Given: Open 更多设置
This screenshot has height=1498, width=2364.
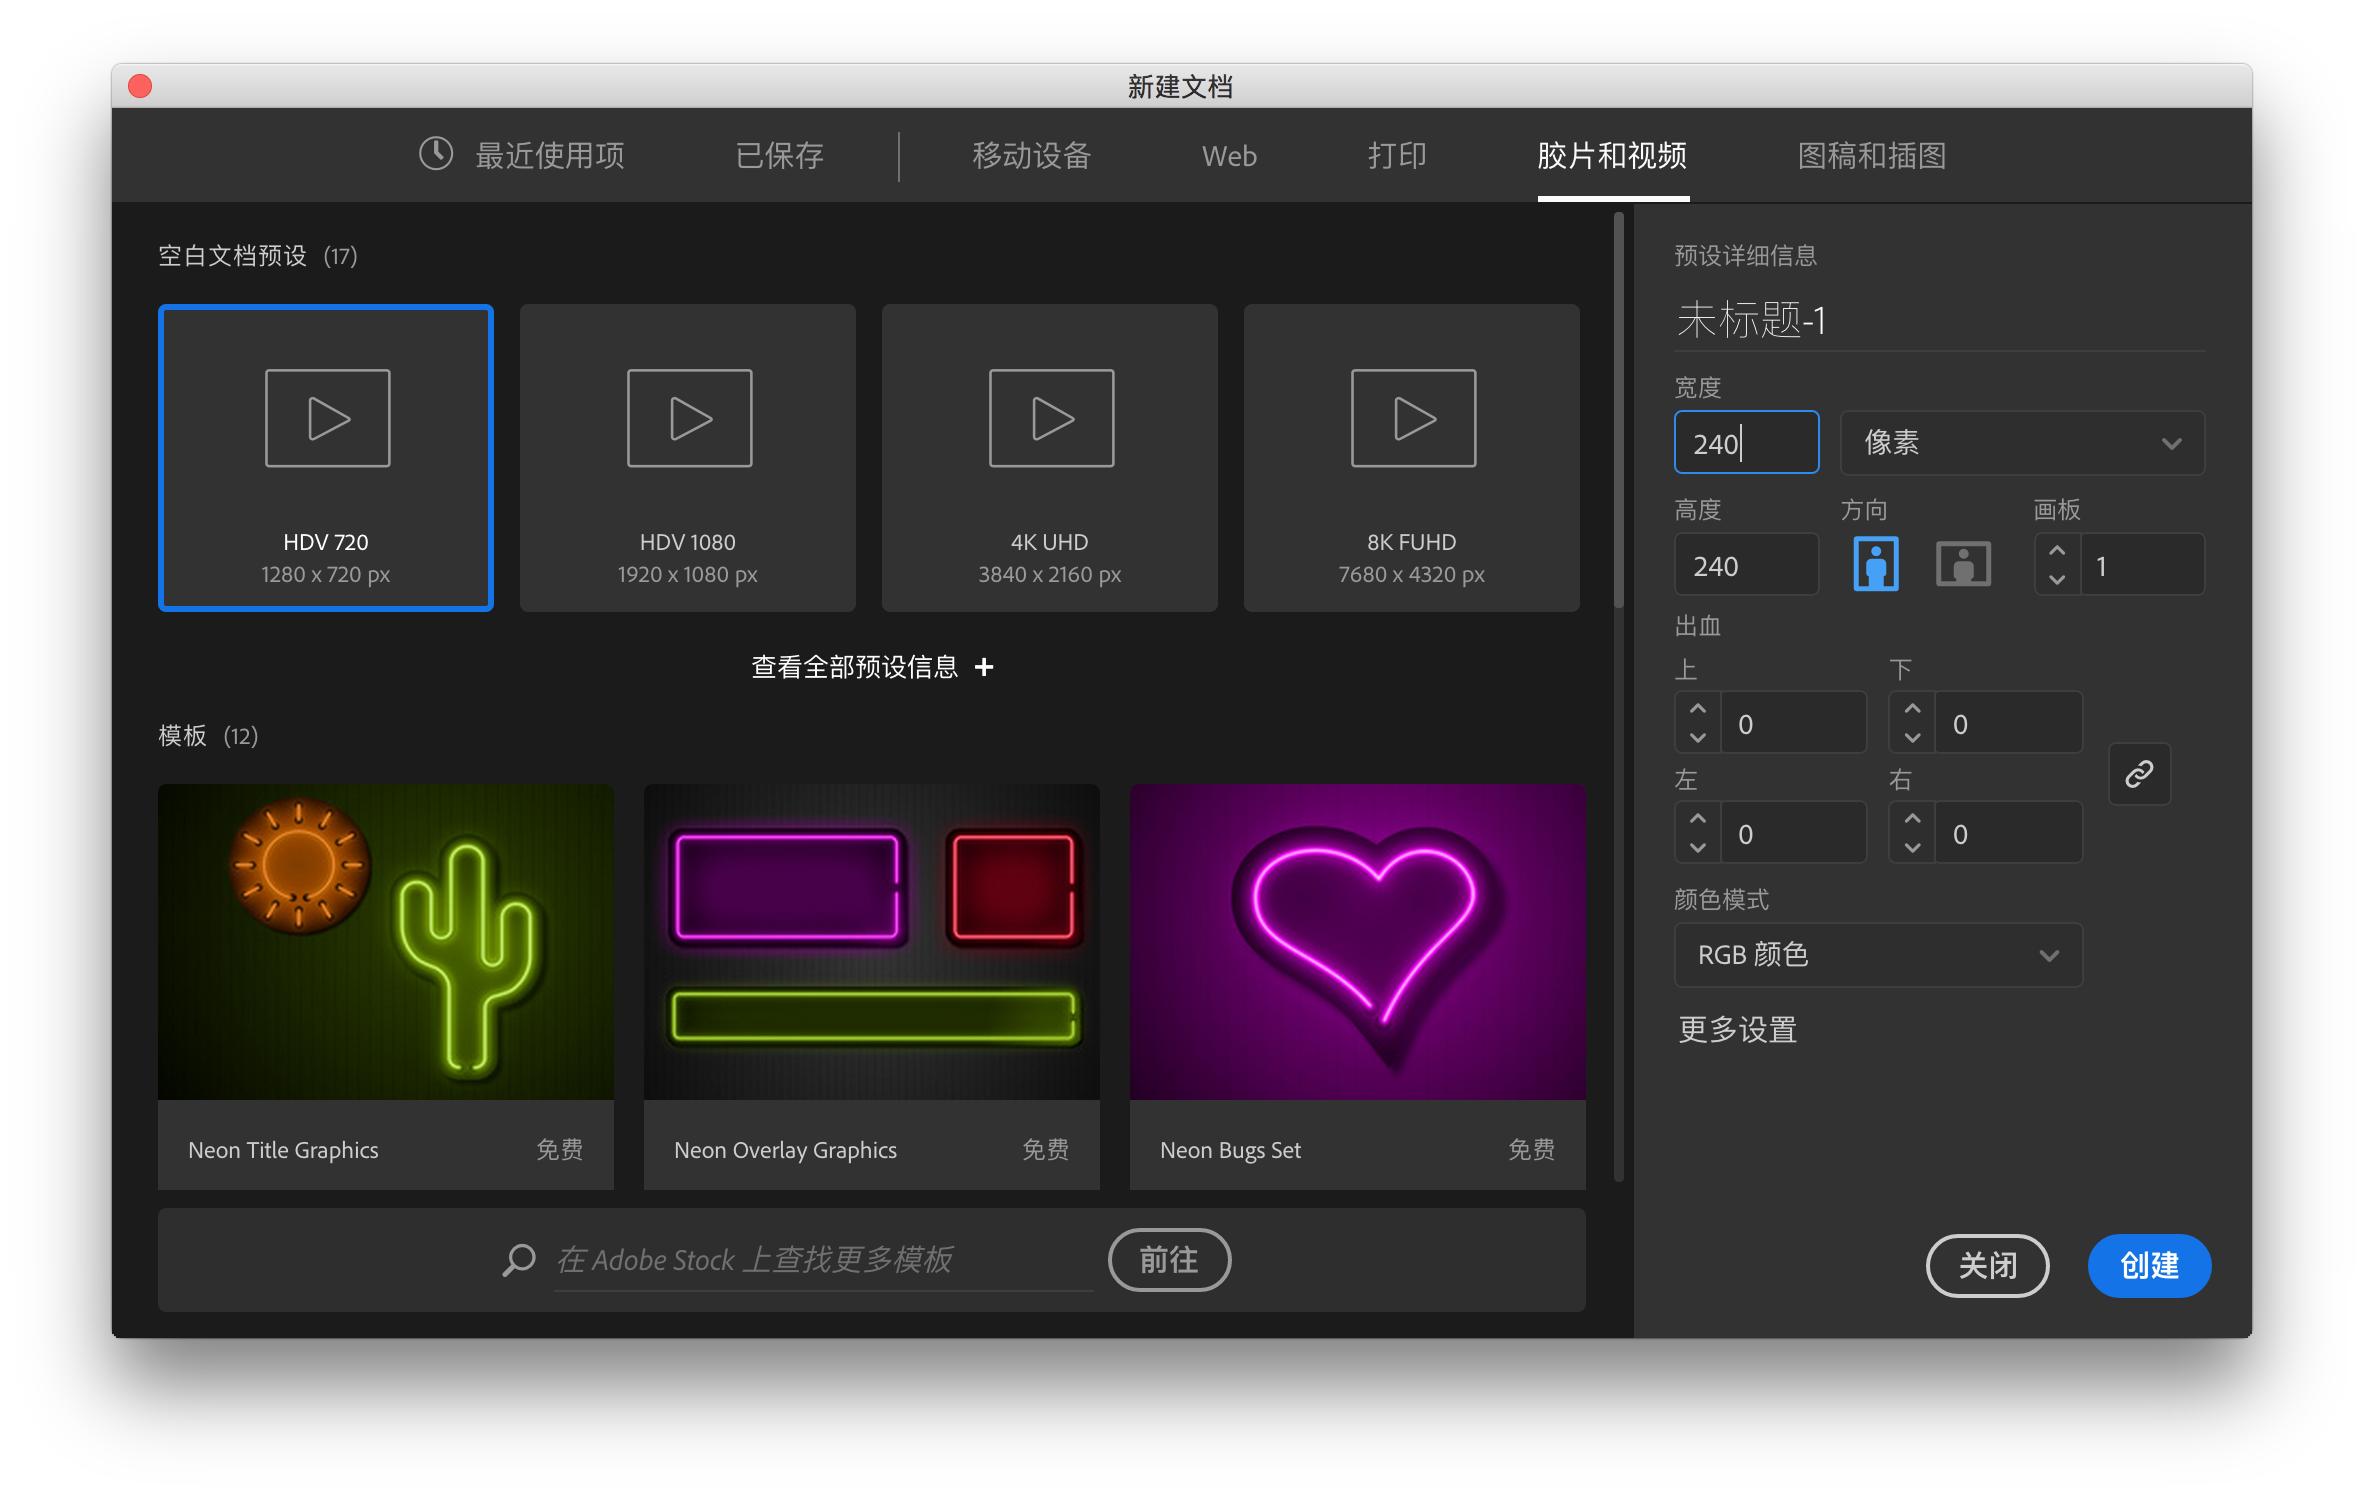Looking at the screenshot, I should click(x=1737, y=1030).
